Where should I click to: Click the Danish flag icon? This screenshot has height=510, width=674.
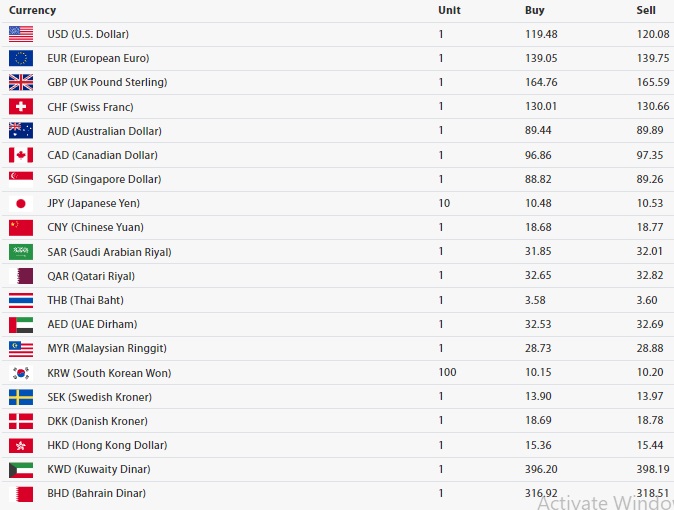click(21, 421)
